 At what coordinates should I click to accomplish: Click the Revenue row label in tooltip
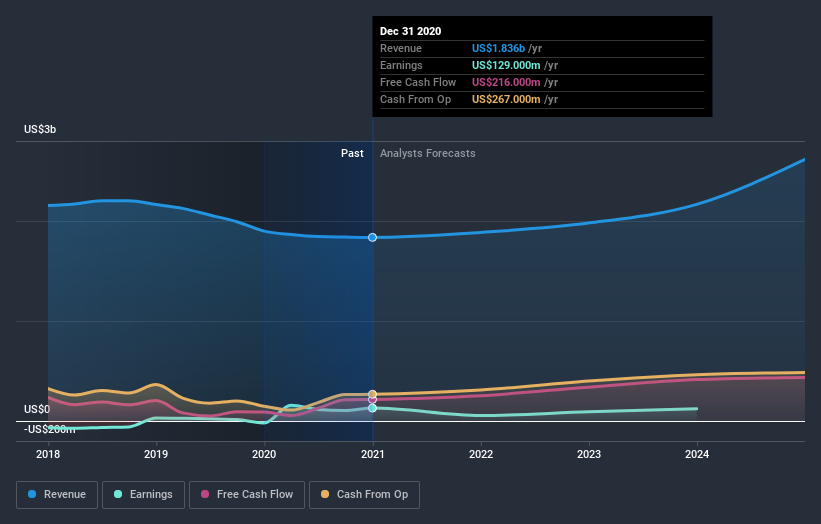pyautogui.click(x=401, y=48)
